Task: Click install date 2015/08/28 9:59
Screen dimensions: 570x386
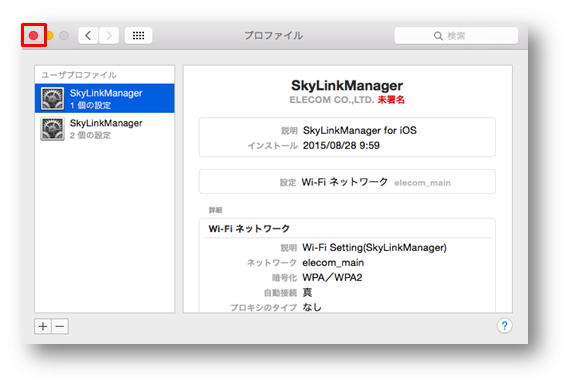Action: (341, 145)
